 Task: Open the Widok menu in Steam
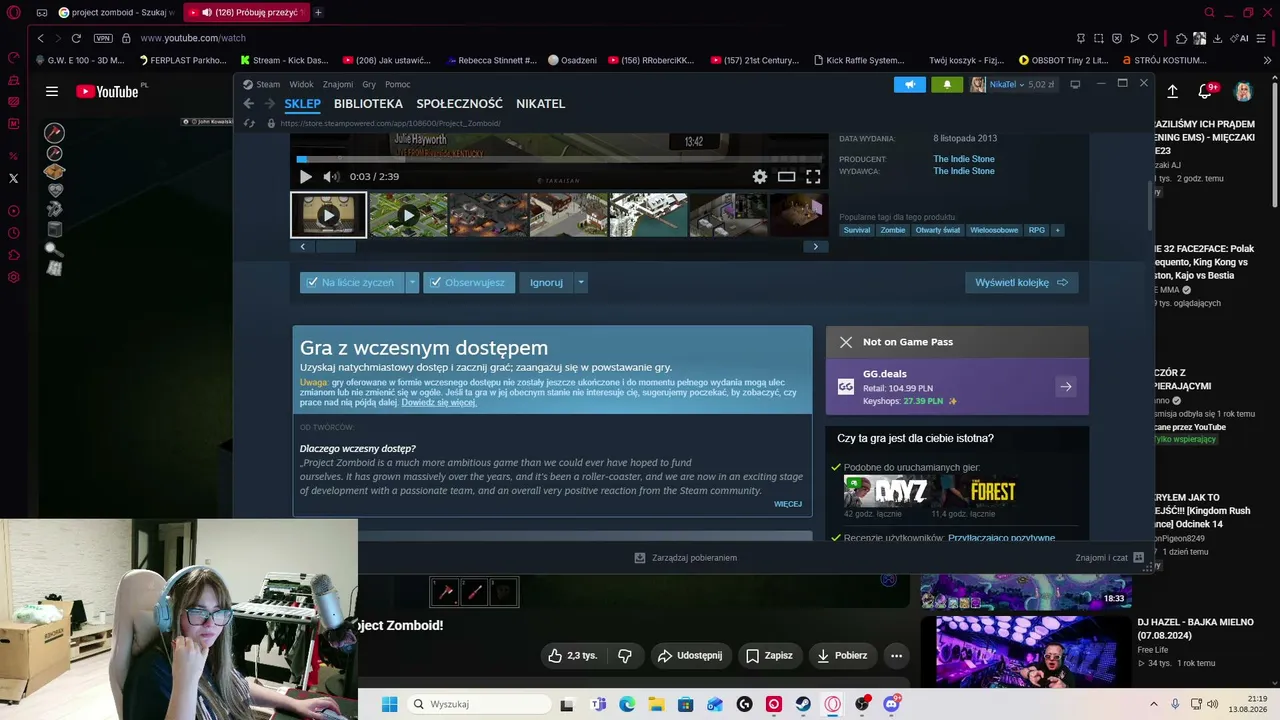click(x=301, y=85)
